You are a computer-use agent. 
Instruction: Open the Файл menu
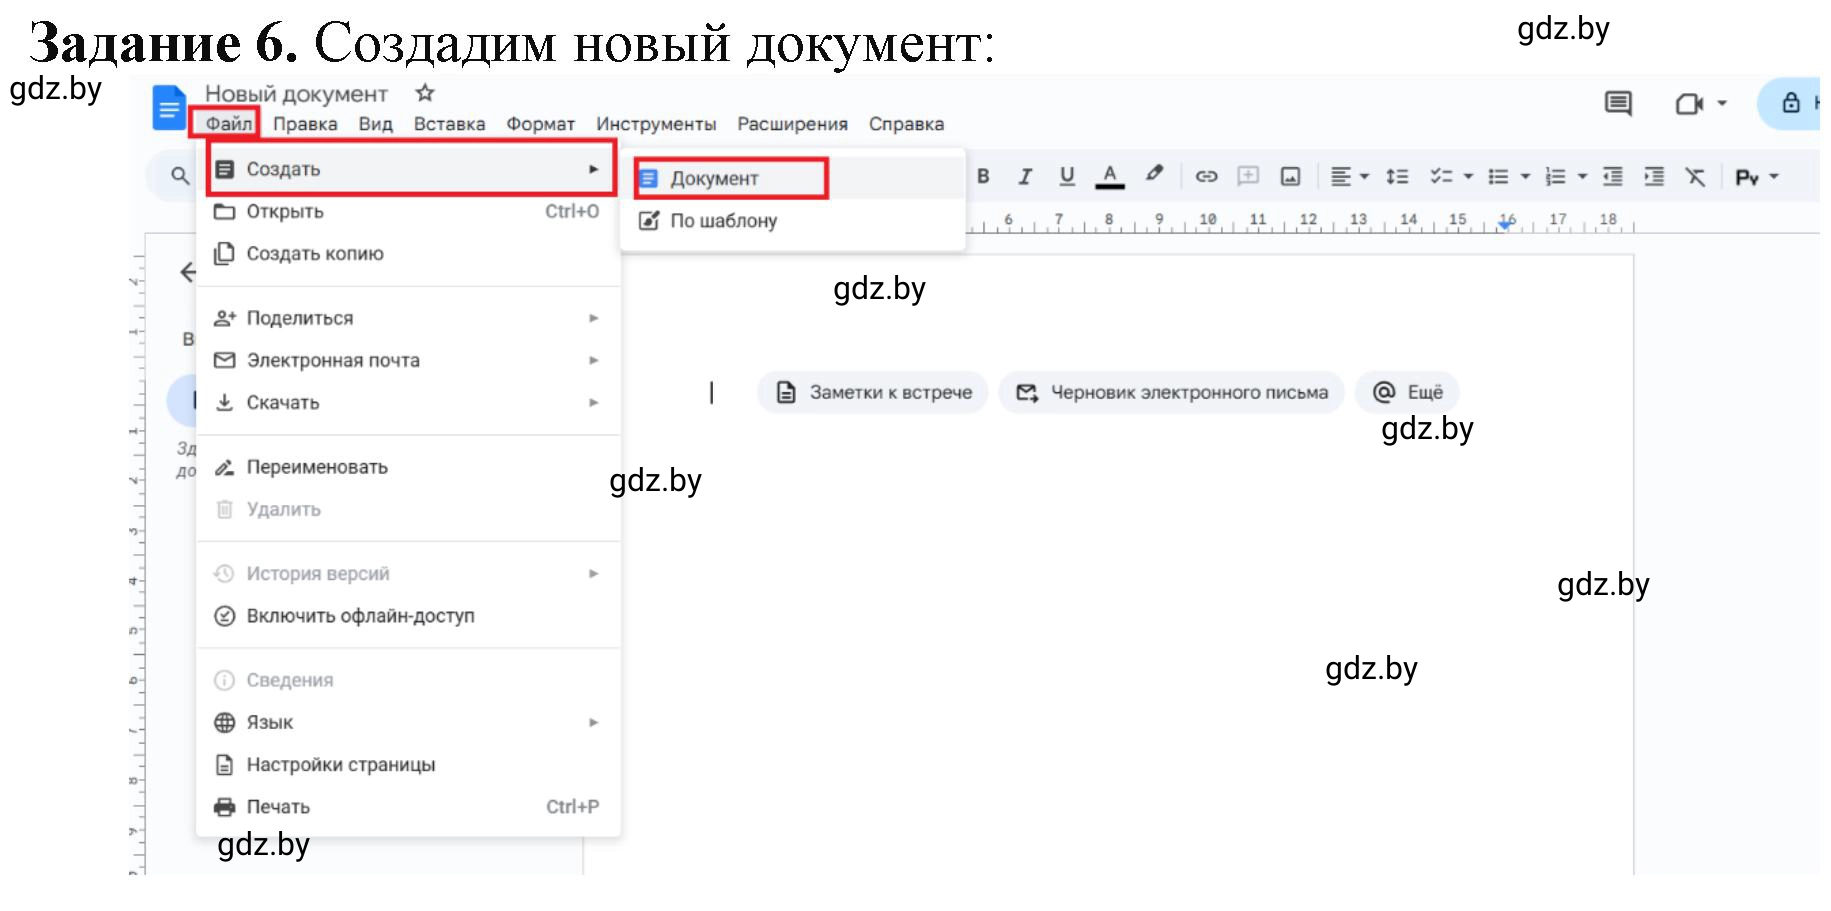point(229,123)
